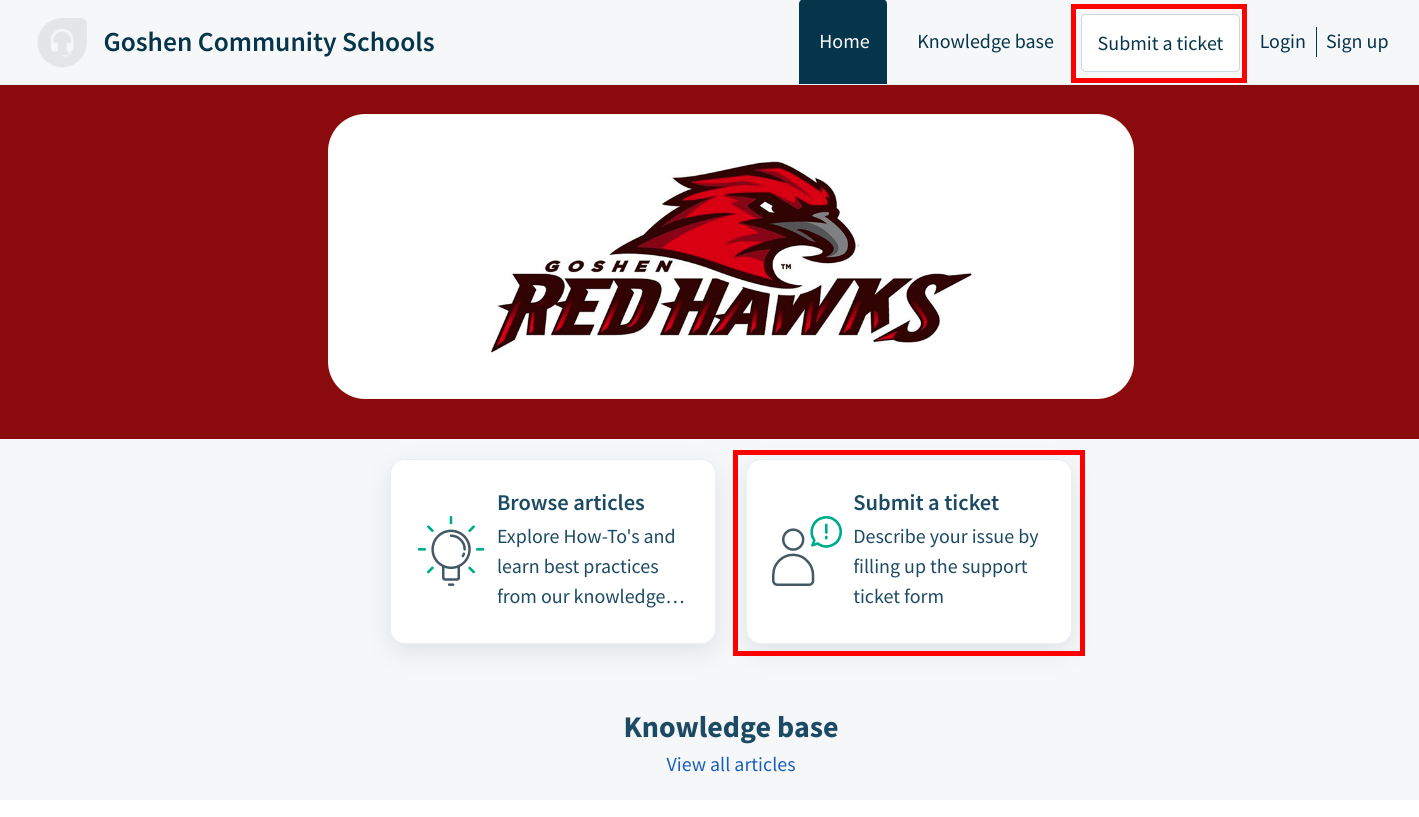The height and width of the screenshot is (817, 1419).
Task: Open the Browse articles card
Action: pyautogui.click(x=553, y=551)
